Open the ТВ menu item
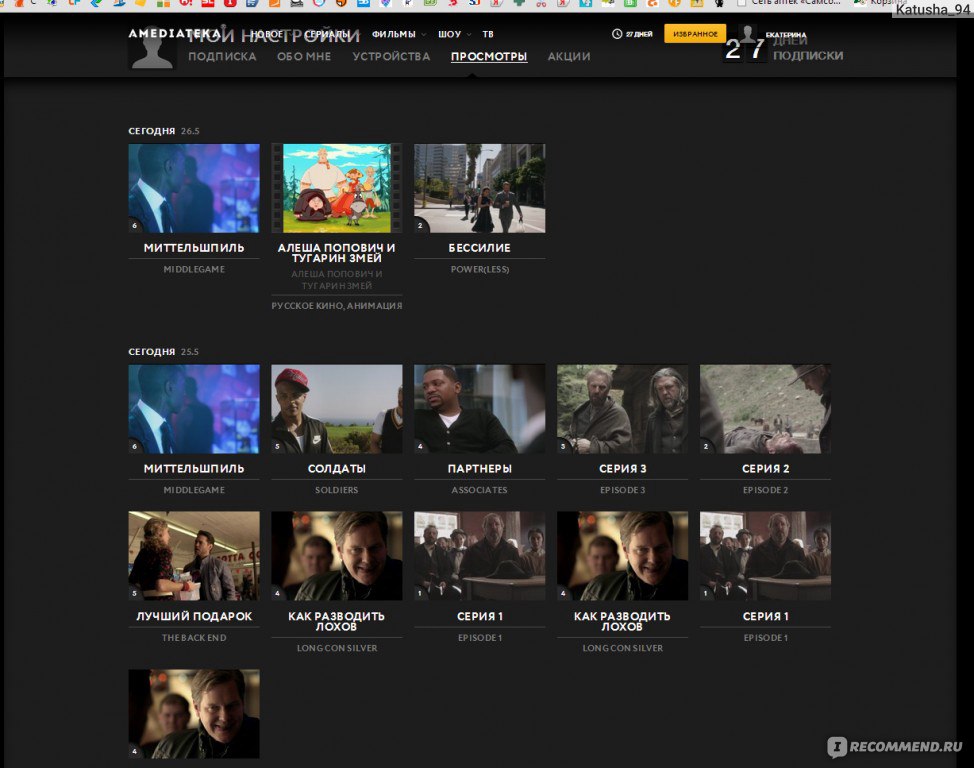This screenshot has height=768, width=974. tap(488, 34)
